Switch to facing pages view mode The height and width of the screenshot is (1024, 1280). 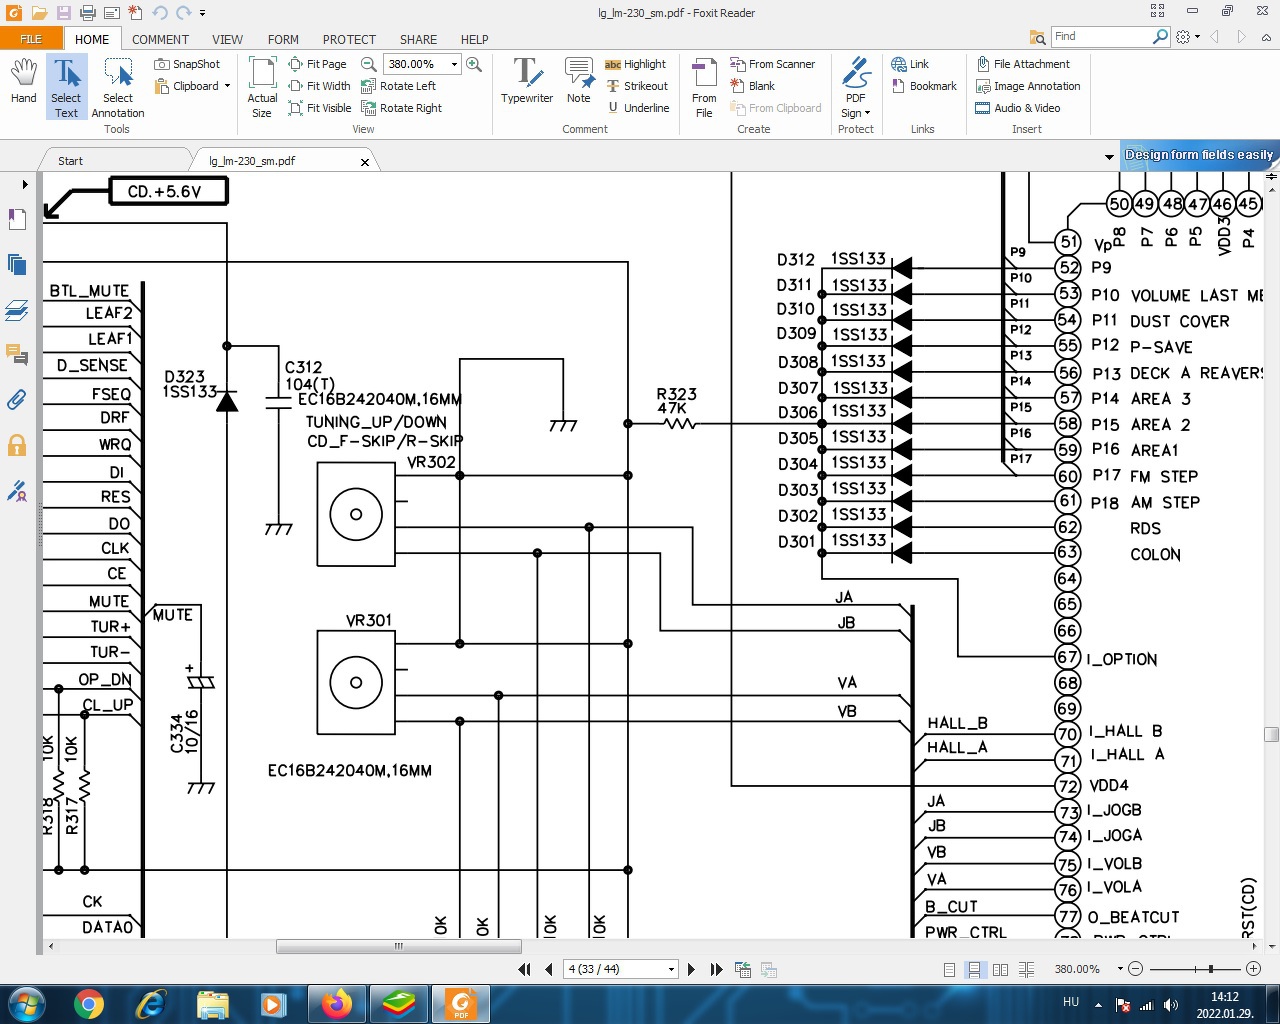click(x=1000, y=969)
